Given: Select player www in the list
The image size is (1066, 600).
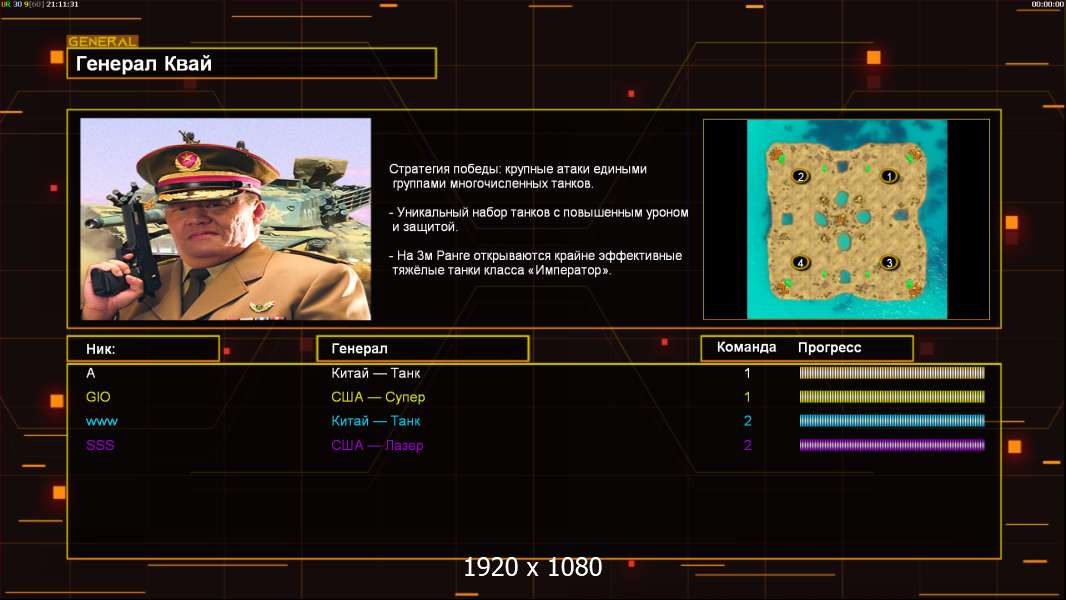Looking at the screenshot, I should [102, 421].
